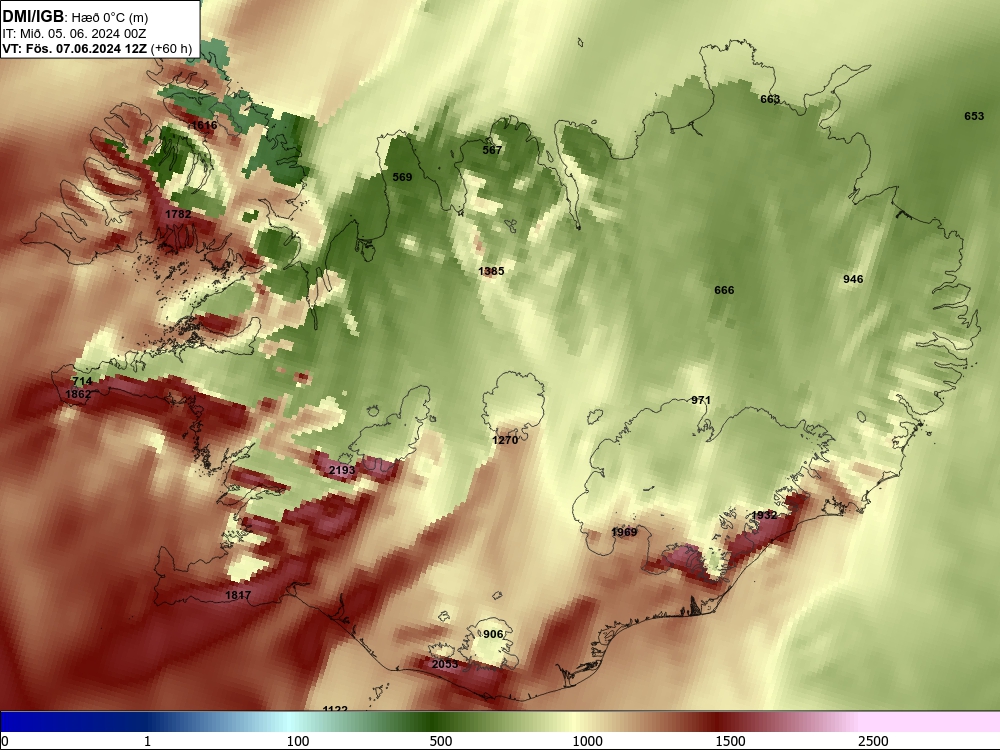Click the colorbar label 500
The image size is (1000, 750).
coord(441,741)
